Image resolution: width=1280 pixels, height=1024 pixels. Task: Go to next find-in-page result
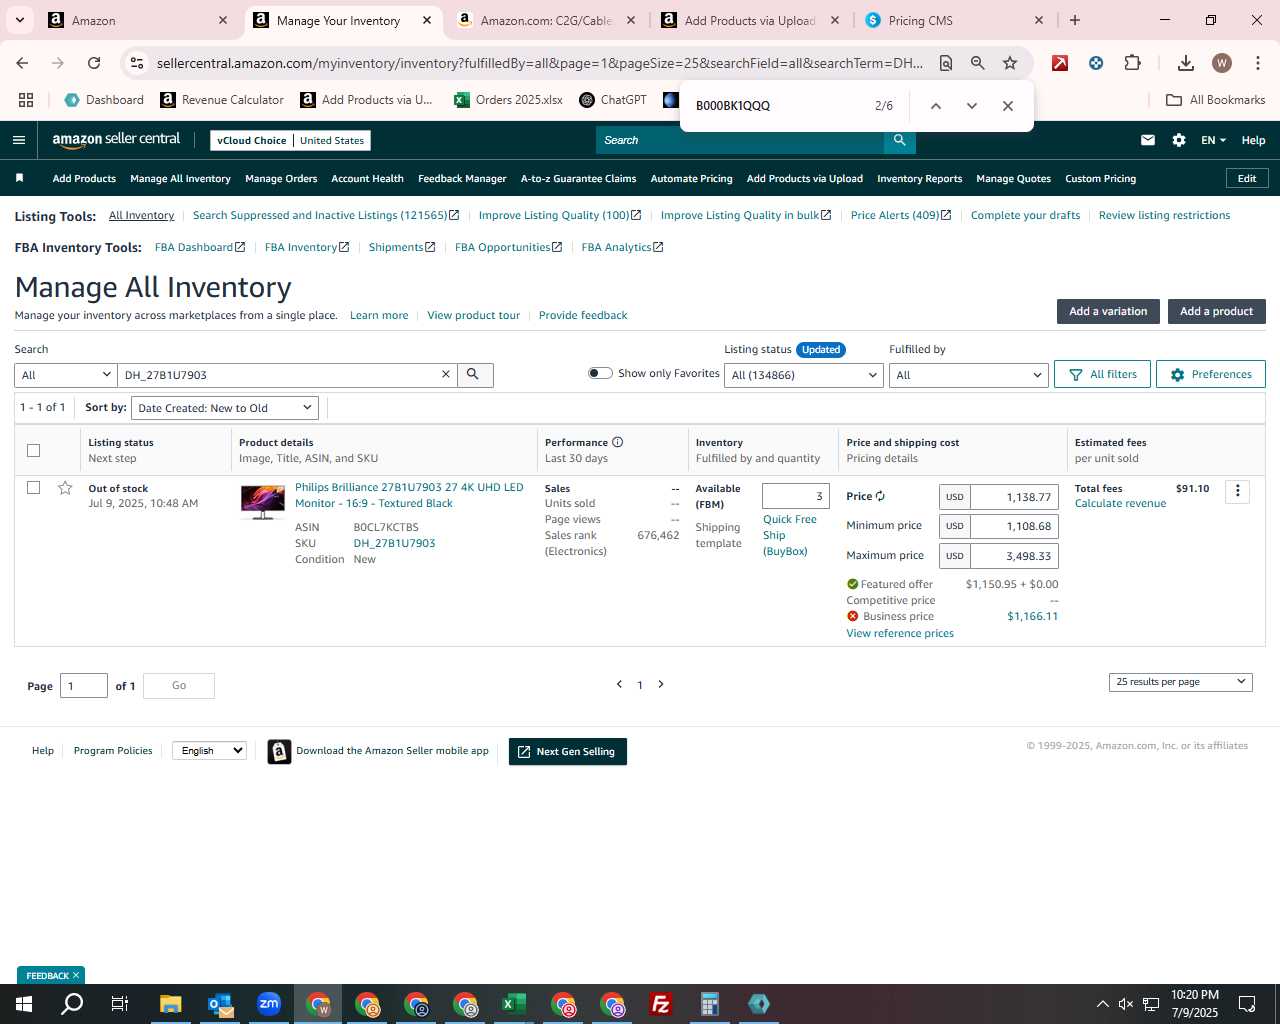click(971, 106)
